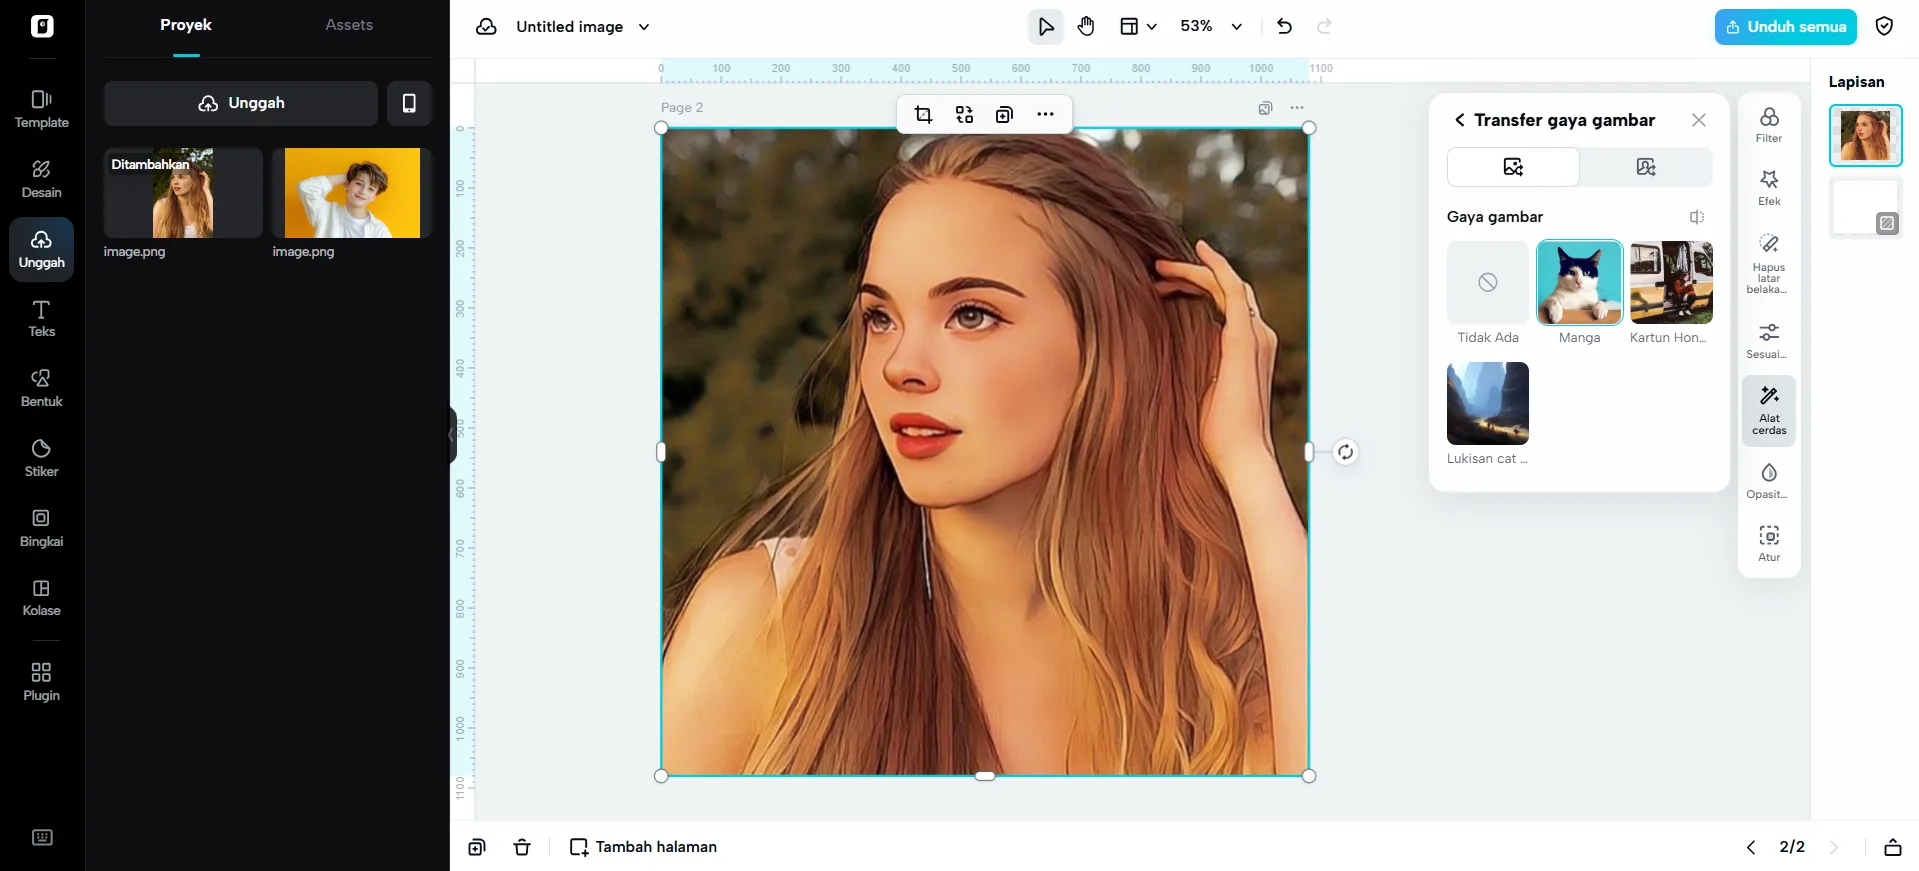
Task: Open the Proyek tab
Action: click(x=186, y=25)
